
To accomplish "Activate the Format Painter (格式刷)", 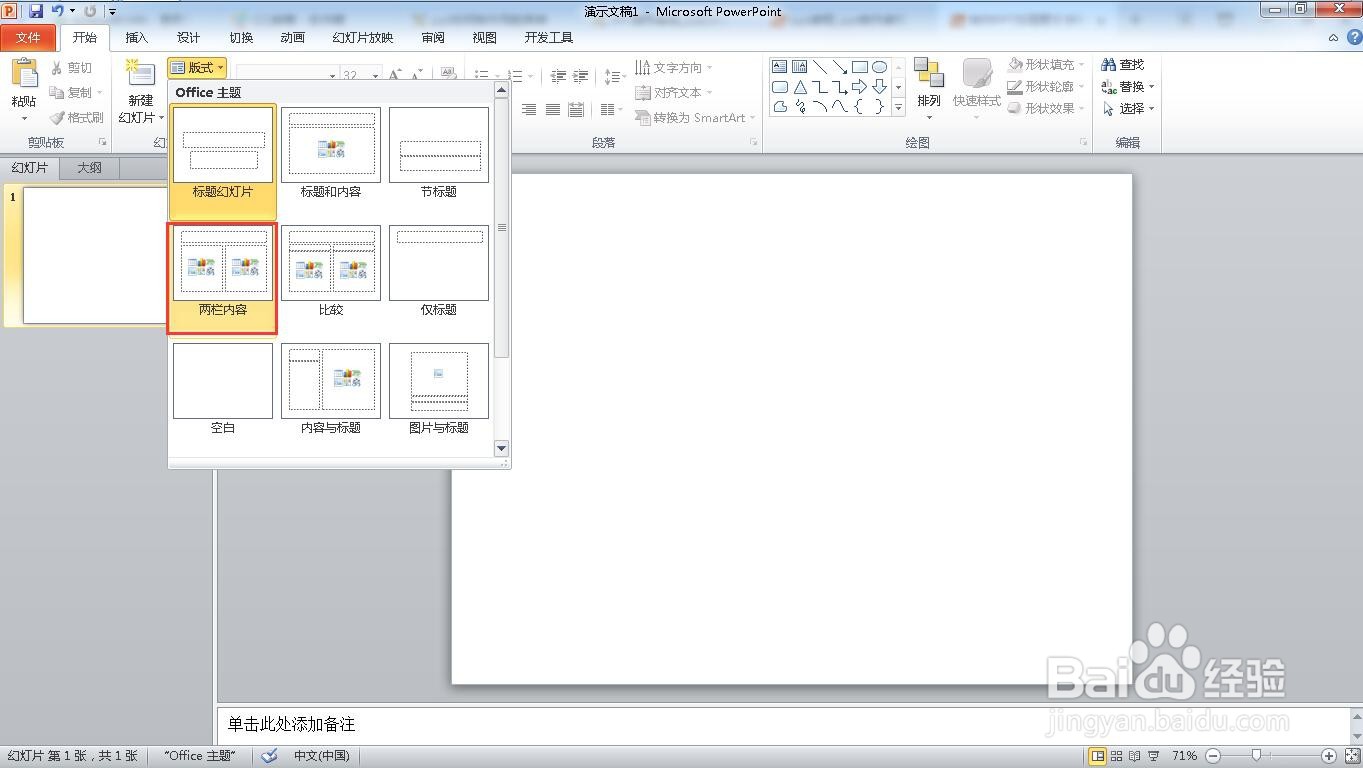I will tap(77, 117).
